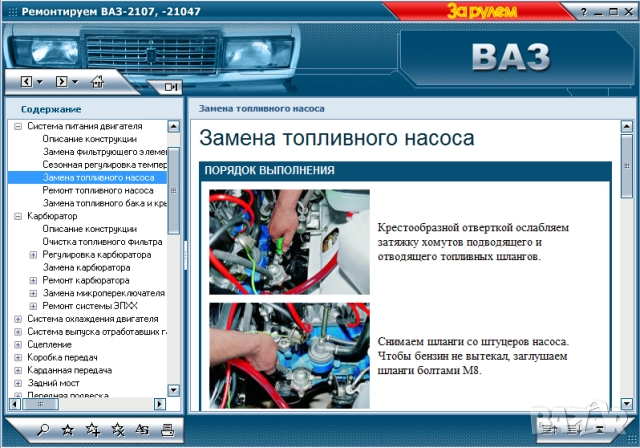Open the Forward history dropdown arrow

tap(75, 82)
